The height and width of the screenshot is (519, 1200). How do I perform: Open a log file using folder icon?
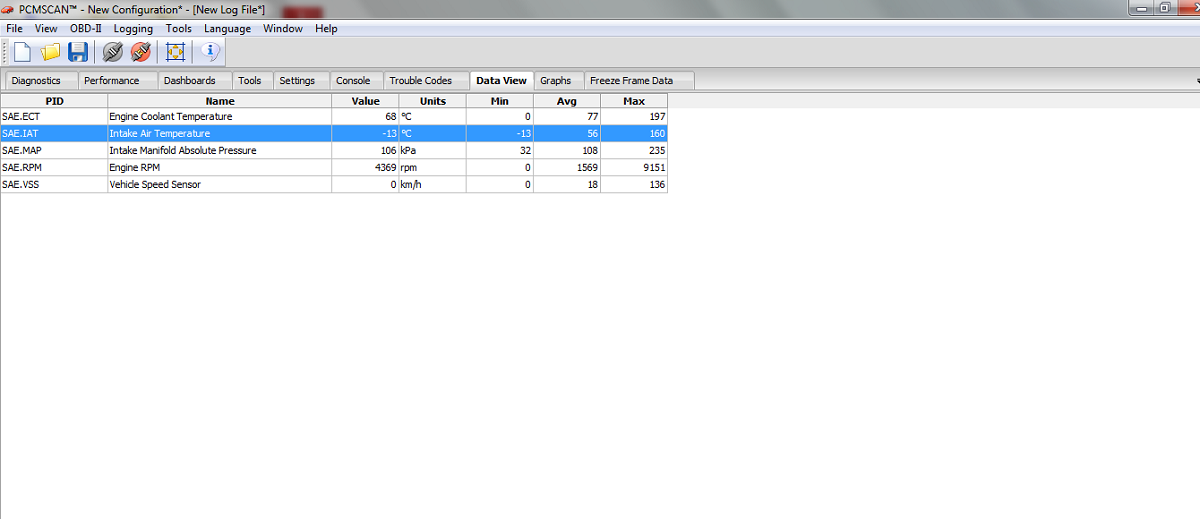coord(50,51)
